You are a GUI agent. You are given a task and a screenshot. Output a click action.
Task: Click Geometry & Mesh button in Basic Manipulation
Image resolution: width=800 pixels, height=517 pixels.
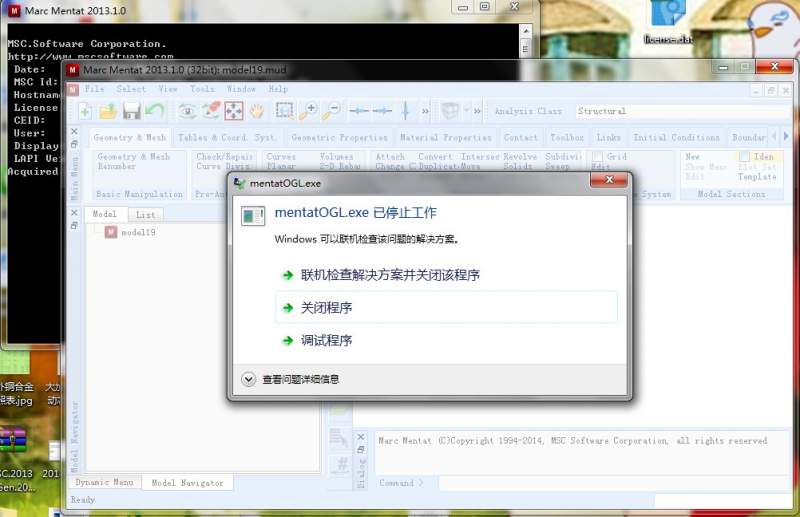tap(133, 157)
